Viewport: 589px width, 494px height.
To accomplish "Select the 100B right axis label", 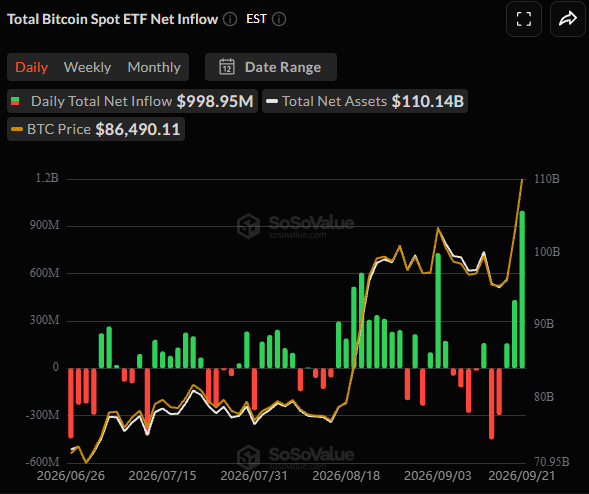I will coord(547,251).
